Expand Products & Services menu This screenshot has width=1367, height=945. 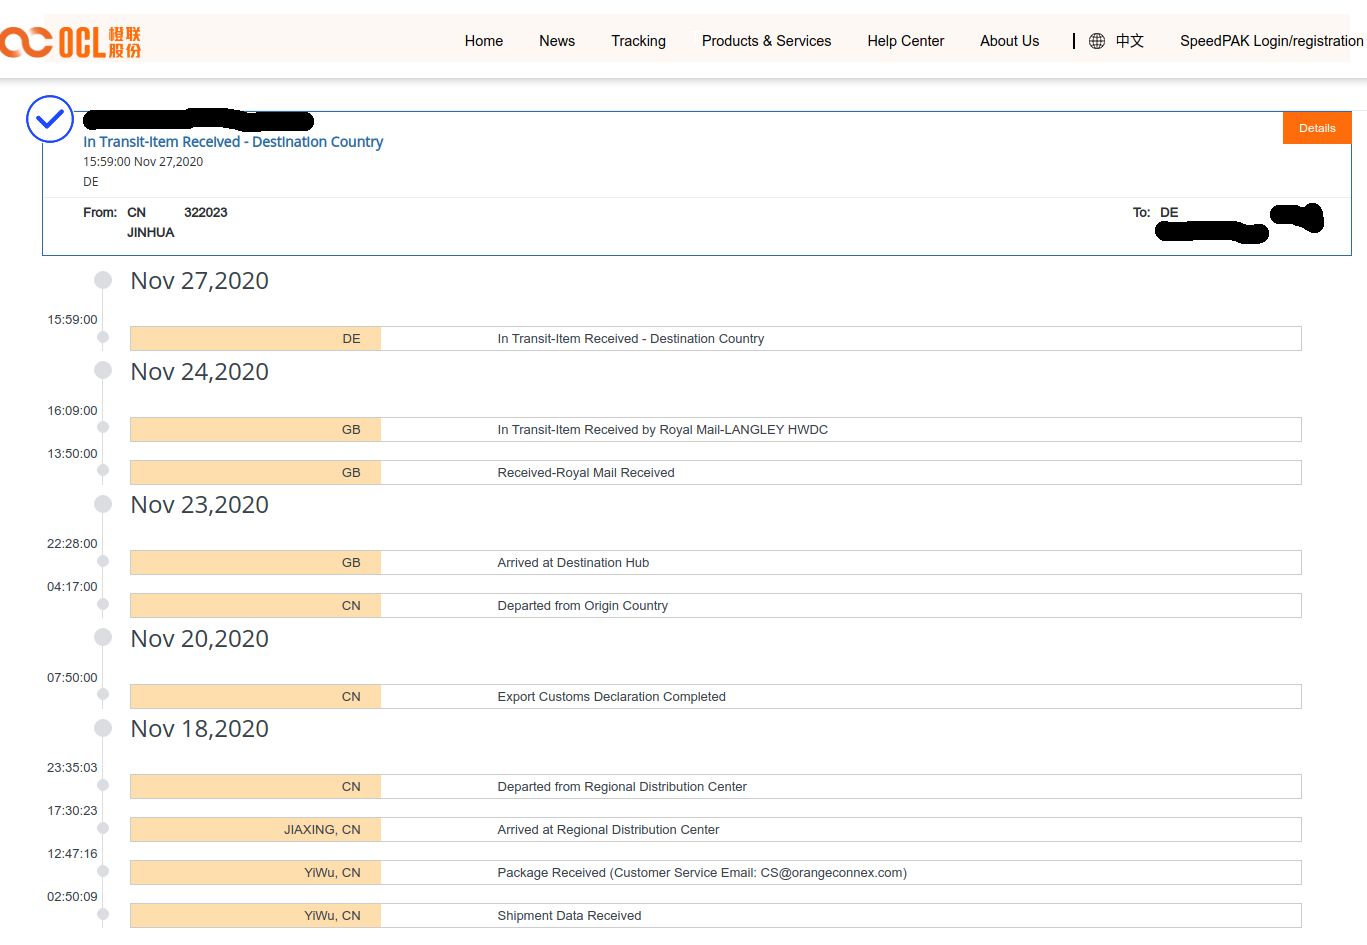coord(766,41)
